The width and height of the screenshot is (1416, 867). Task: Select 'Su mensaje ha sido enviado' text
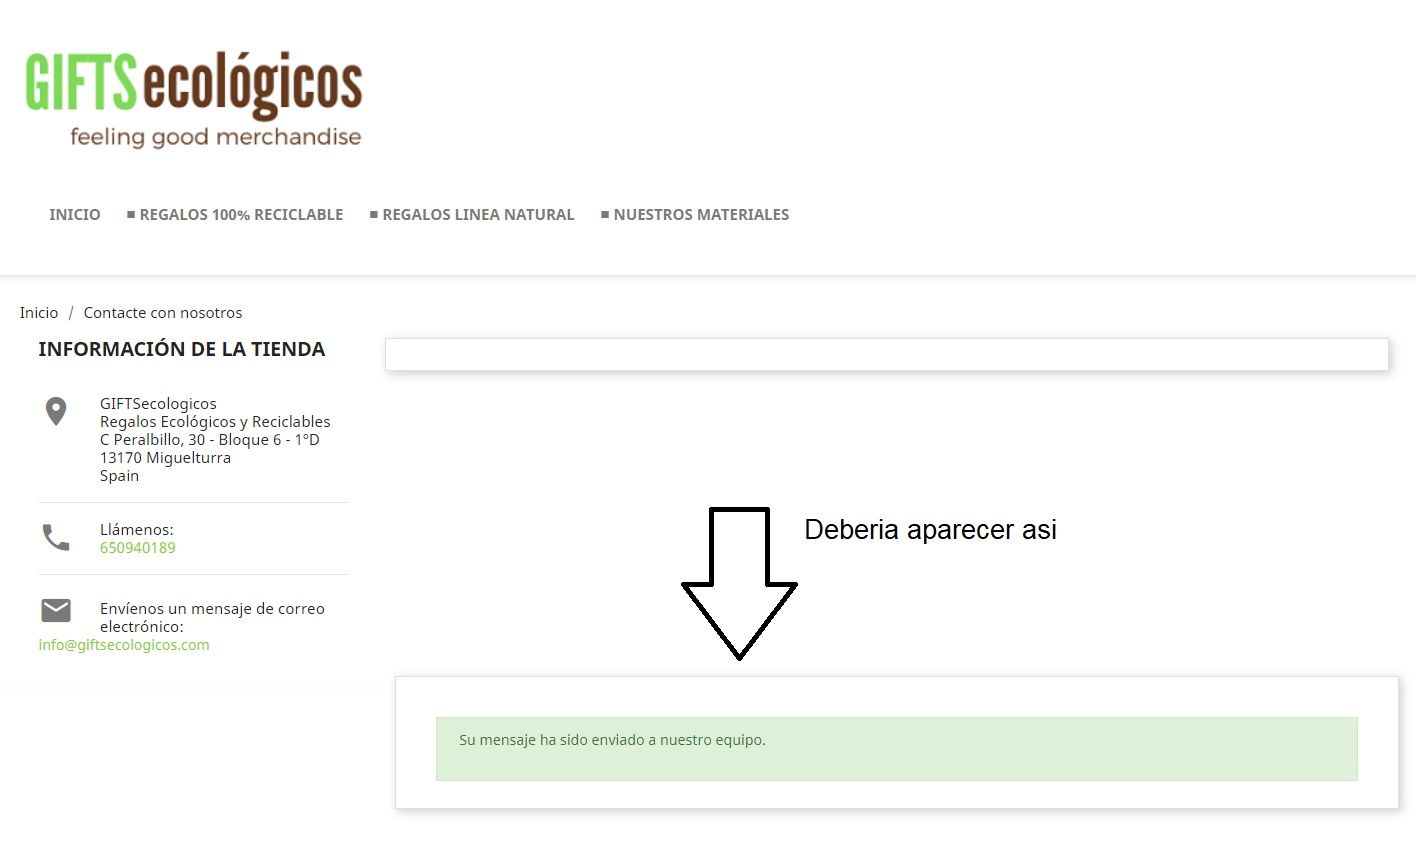point(612,741)
